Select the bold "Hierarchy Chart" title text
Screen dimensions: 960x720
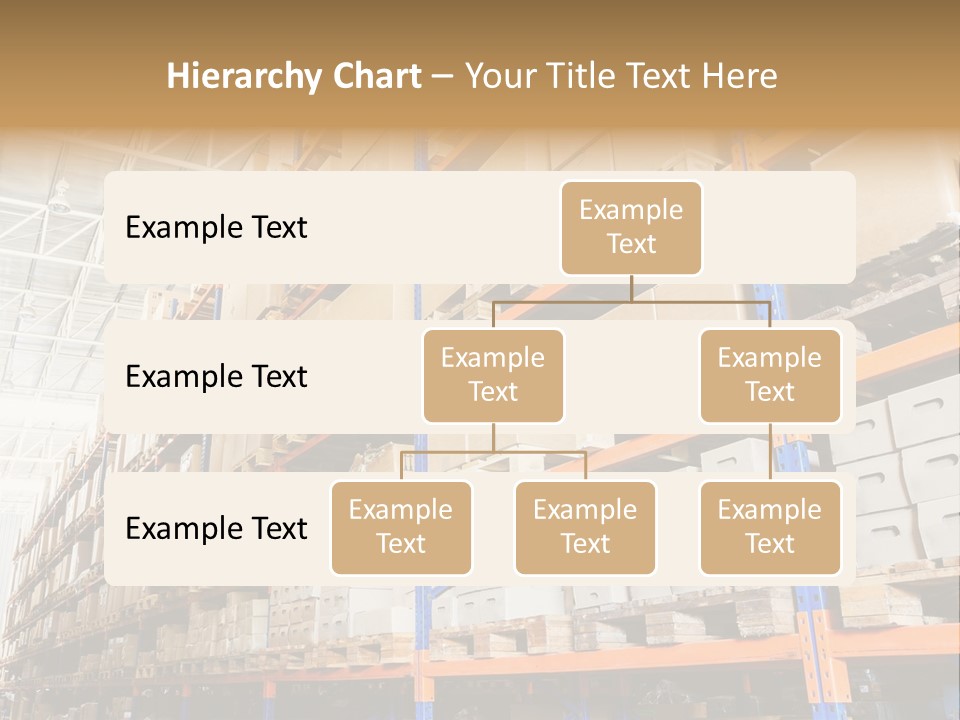294,76
